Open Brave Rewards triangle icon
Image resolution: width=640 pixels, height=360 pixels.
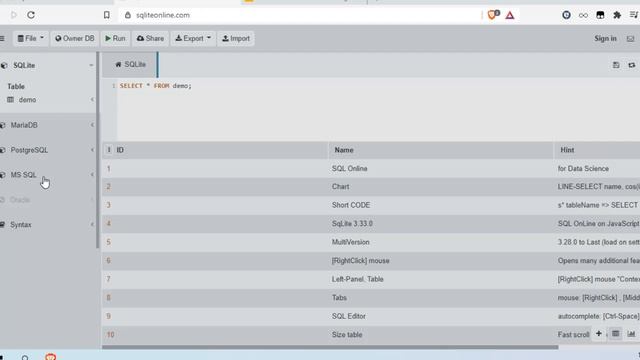[510, 16]
